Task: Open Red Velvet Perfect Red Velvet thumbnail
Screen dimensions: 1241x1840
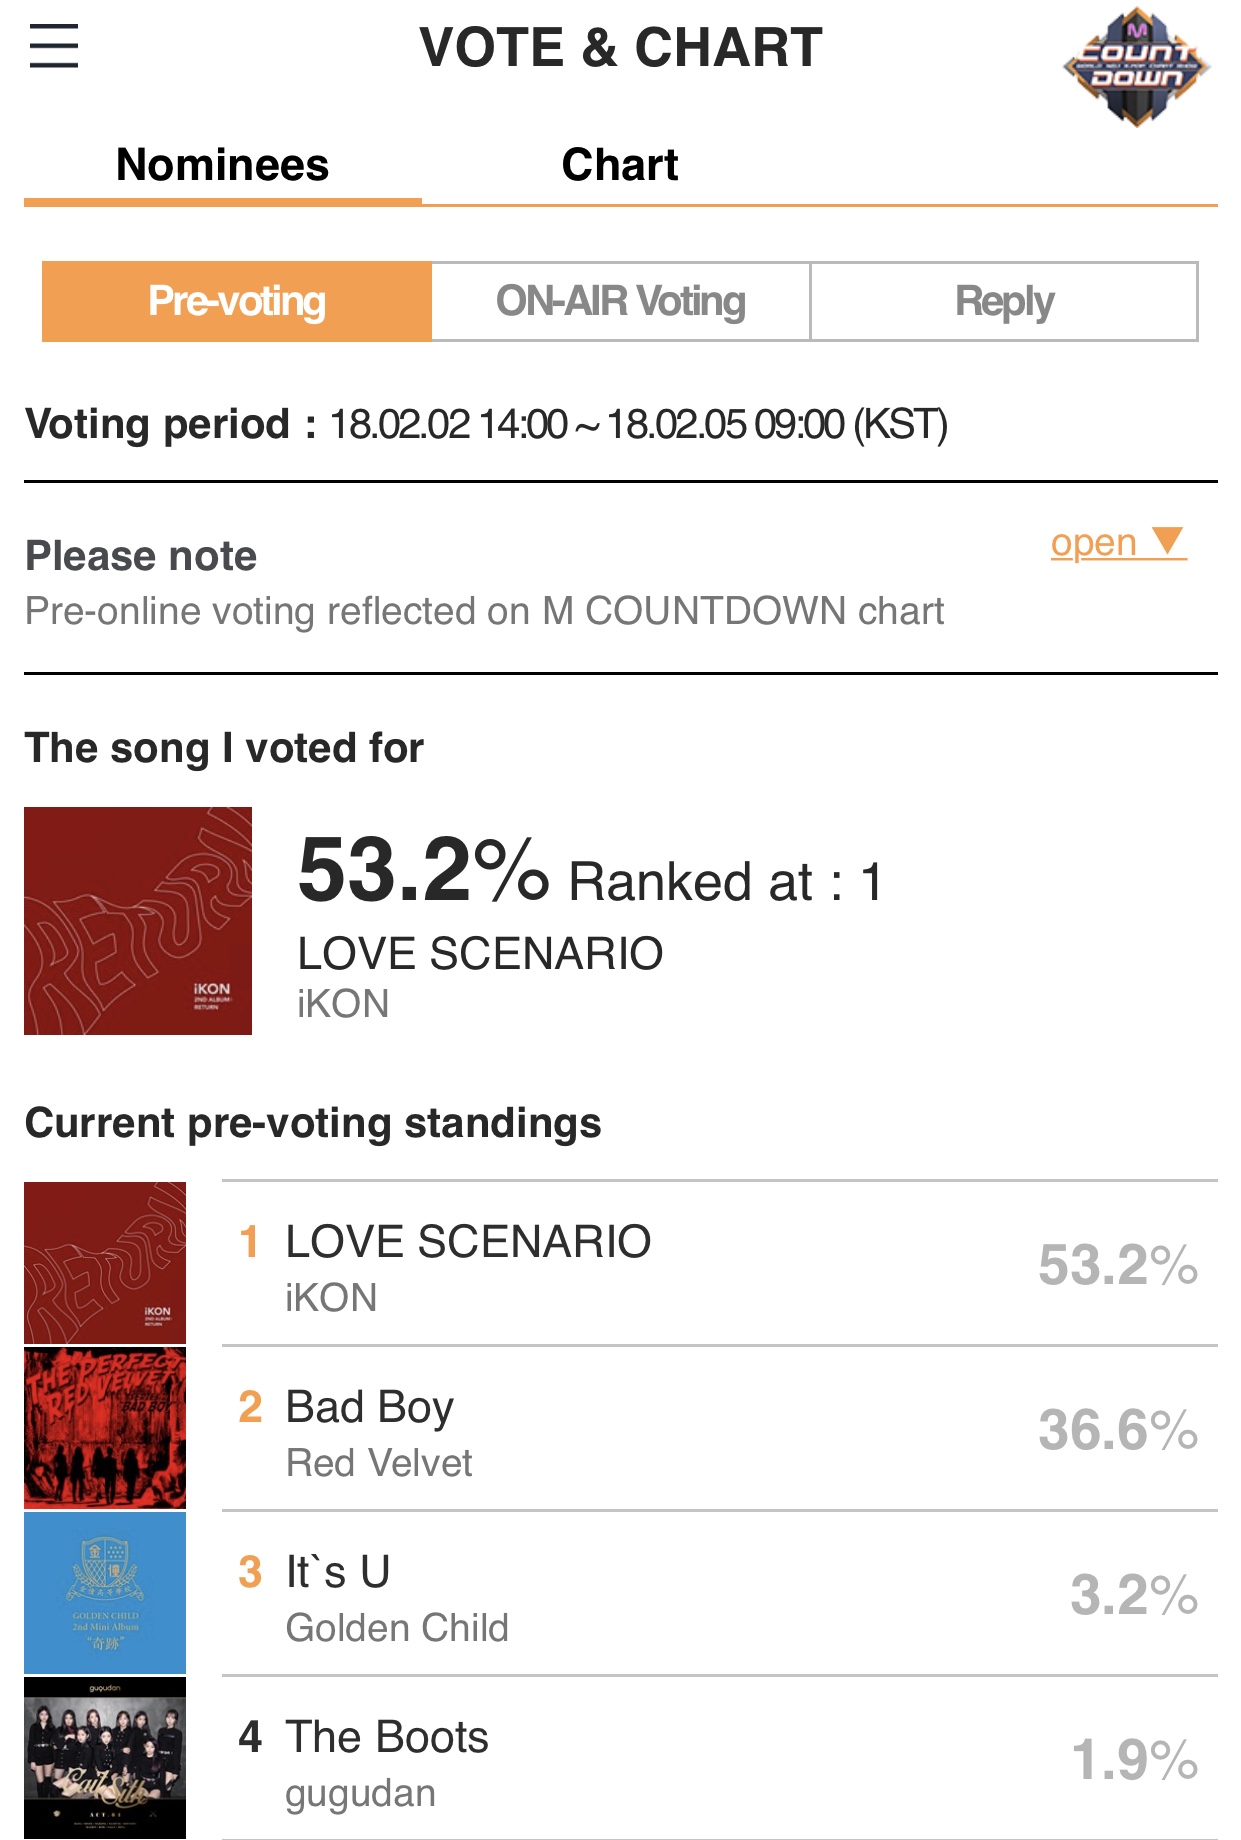Action: (x=105, y=1428)
